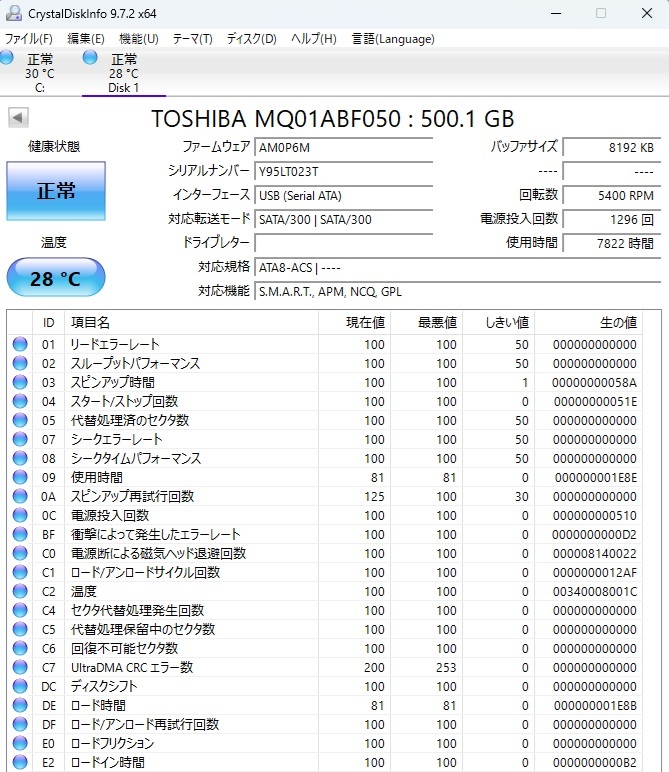Click the 28 °C temperature button
Viewport: 669px width, 772px height.
[x=56, y=278]
